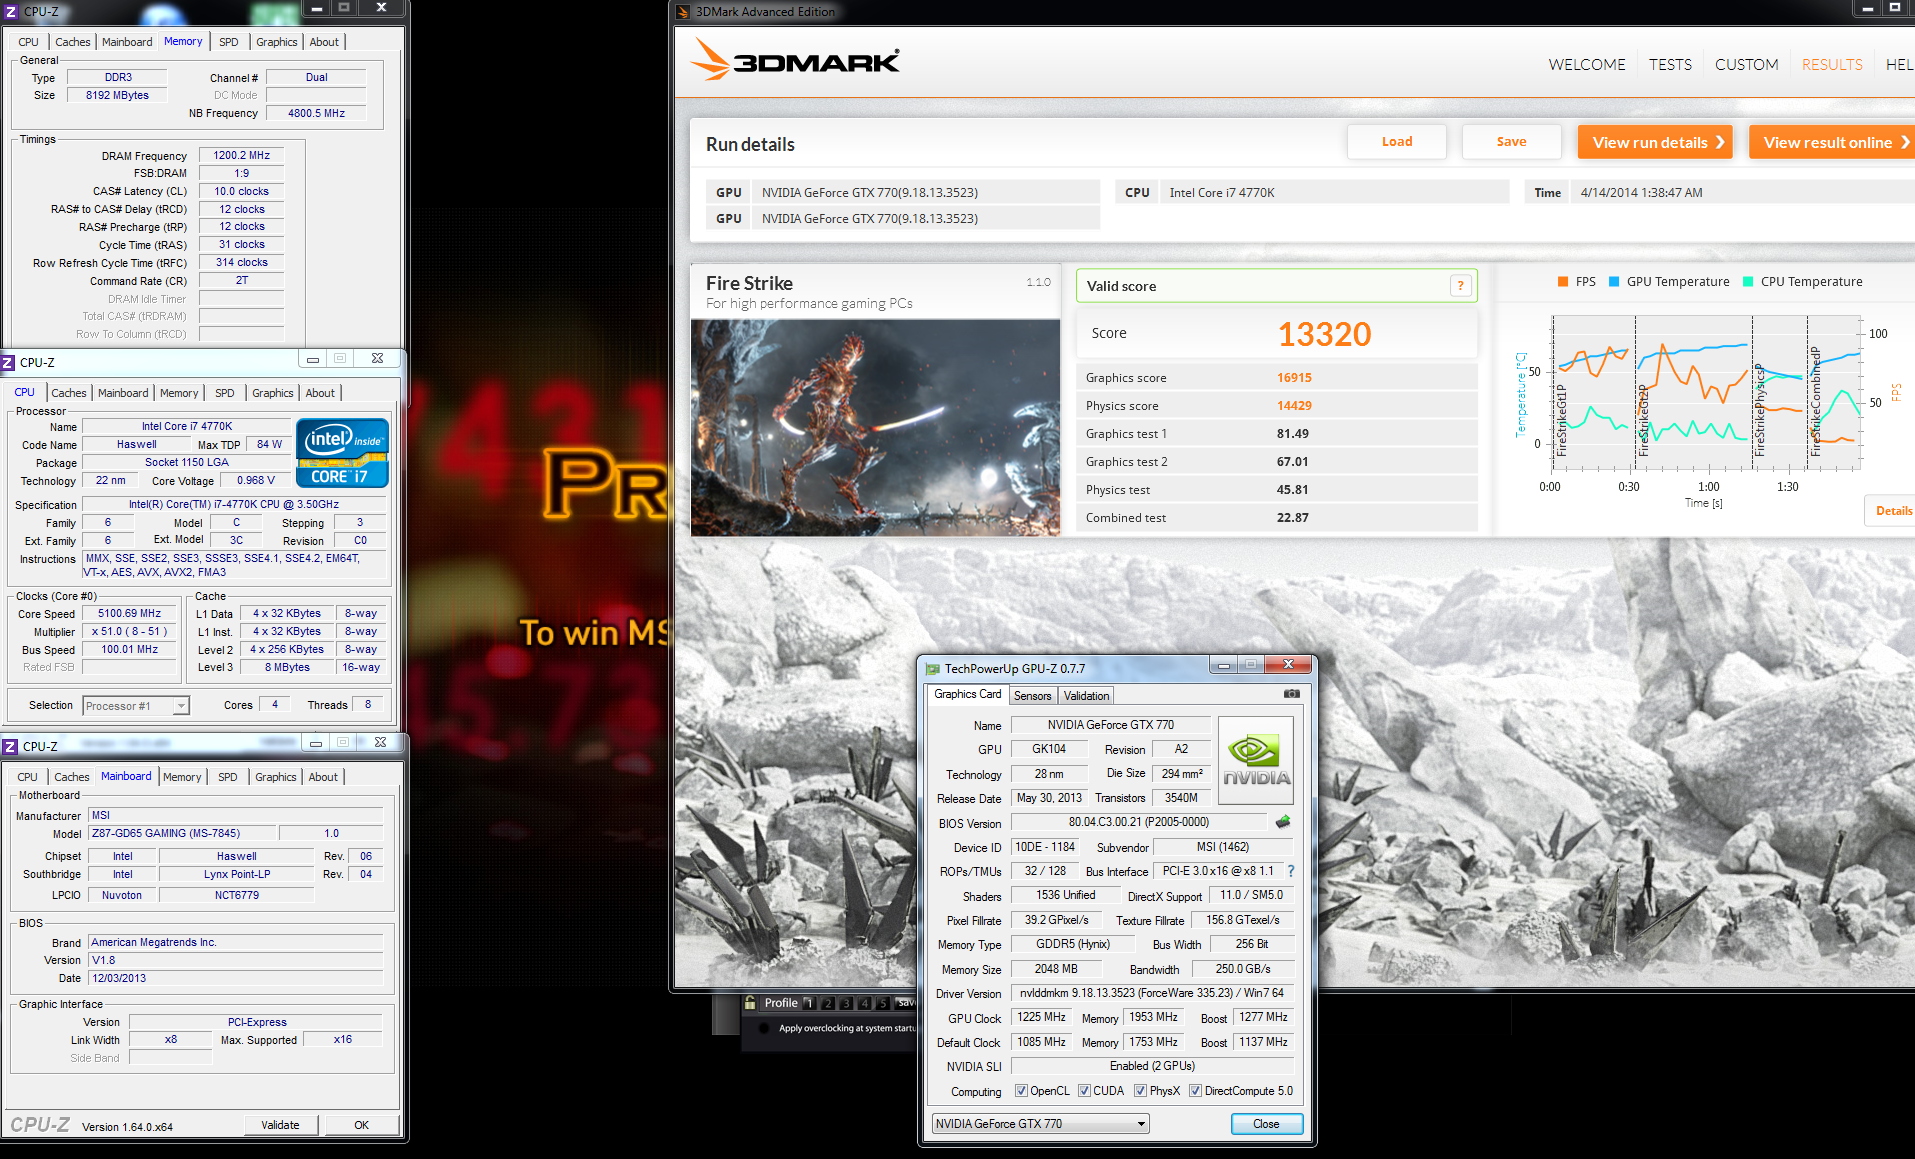
Task: Click the orange FPS legend swatch
Action: click(1563, 282)
